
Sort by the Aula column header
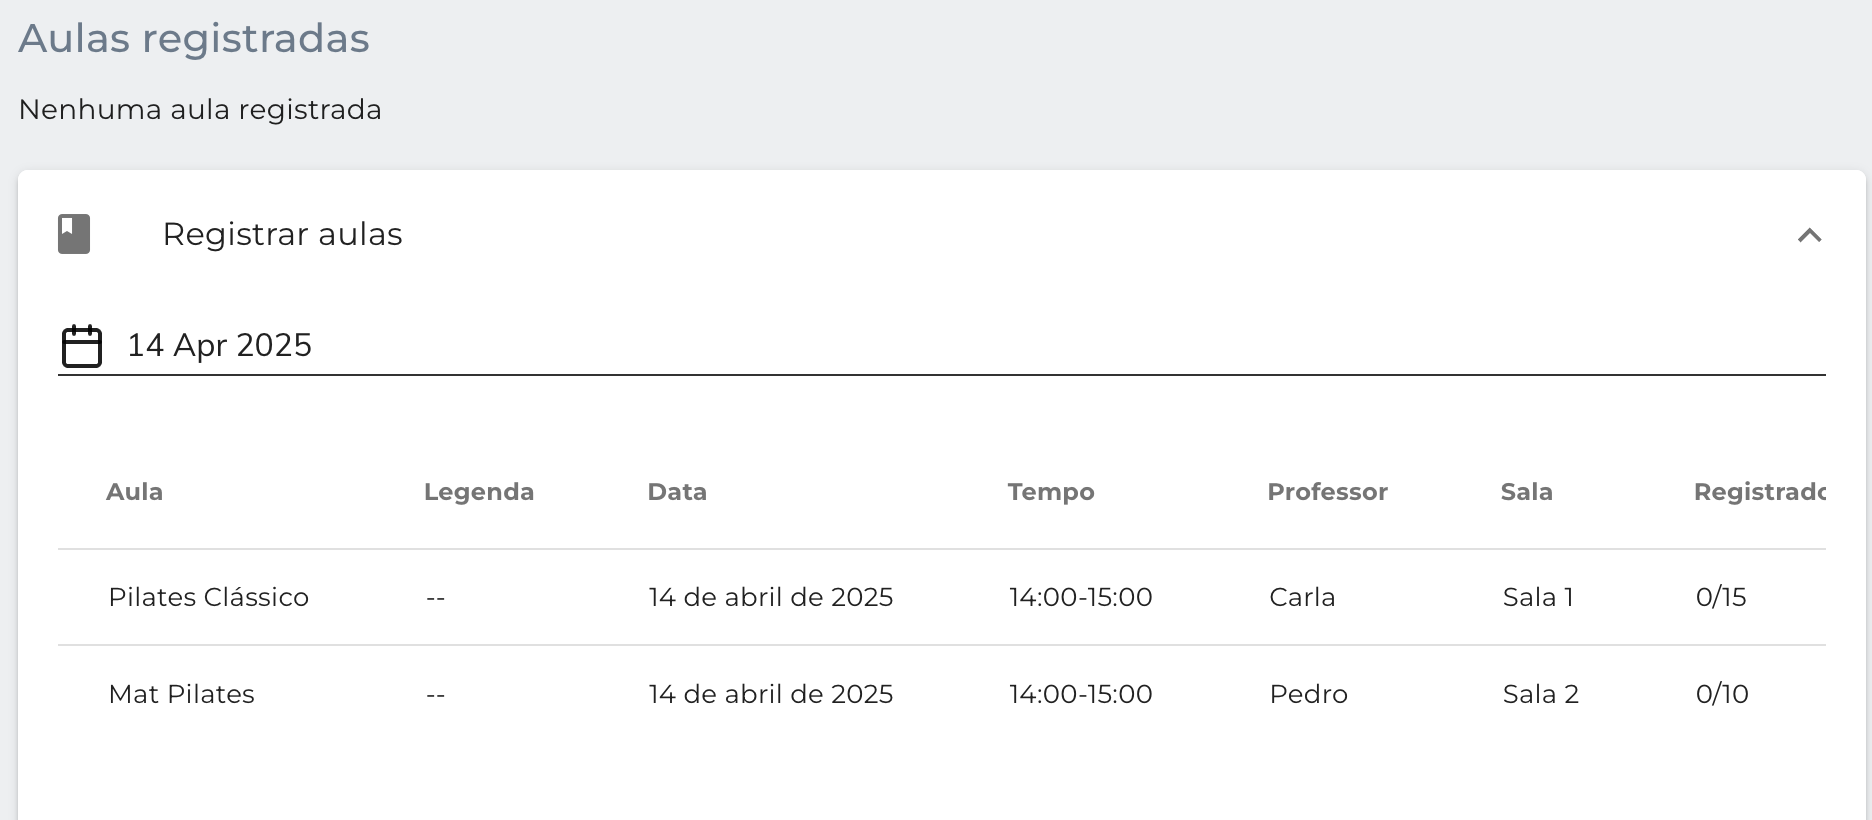[x=135, y=492]
